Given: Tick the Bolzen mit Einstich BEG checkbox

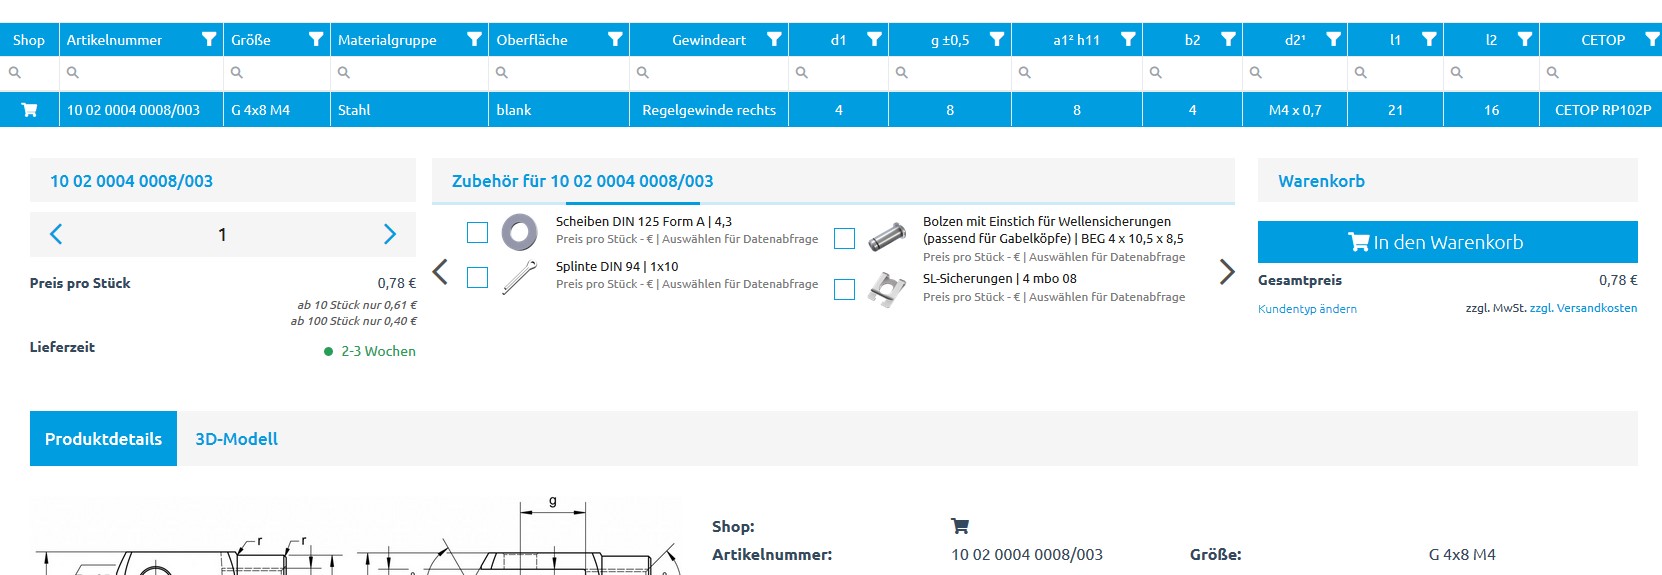Looking at the screenshot, I should click(844, 238).
